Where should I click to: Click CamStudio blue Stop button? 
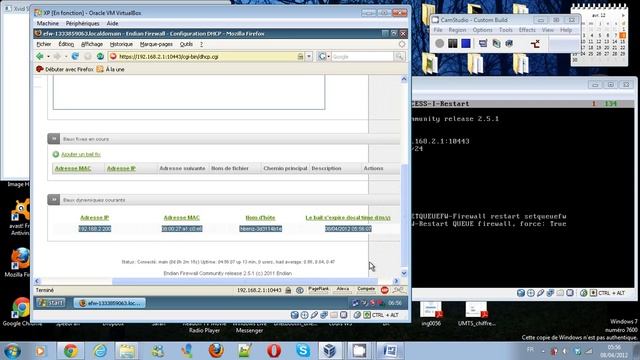[x=466, y=43]
